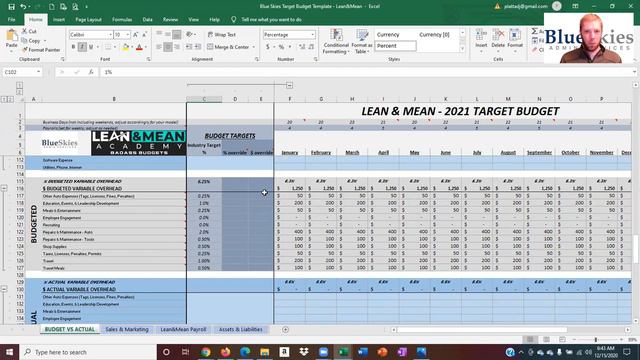
Task: Adjust the zoom slider in status bar
Action: (x=596, y=340)
